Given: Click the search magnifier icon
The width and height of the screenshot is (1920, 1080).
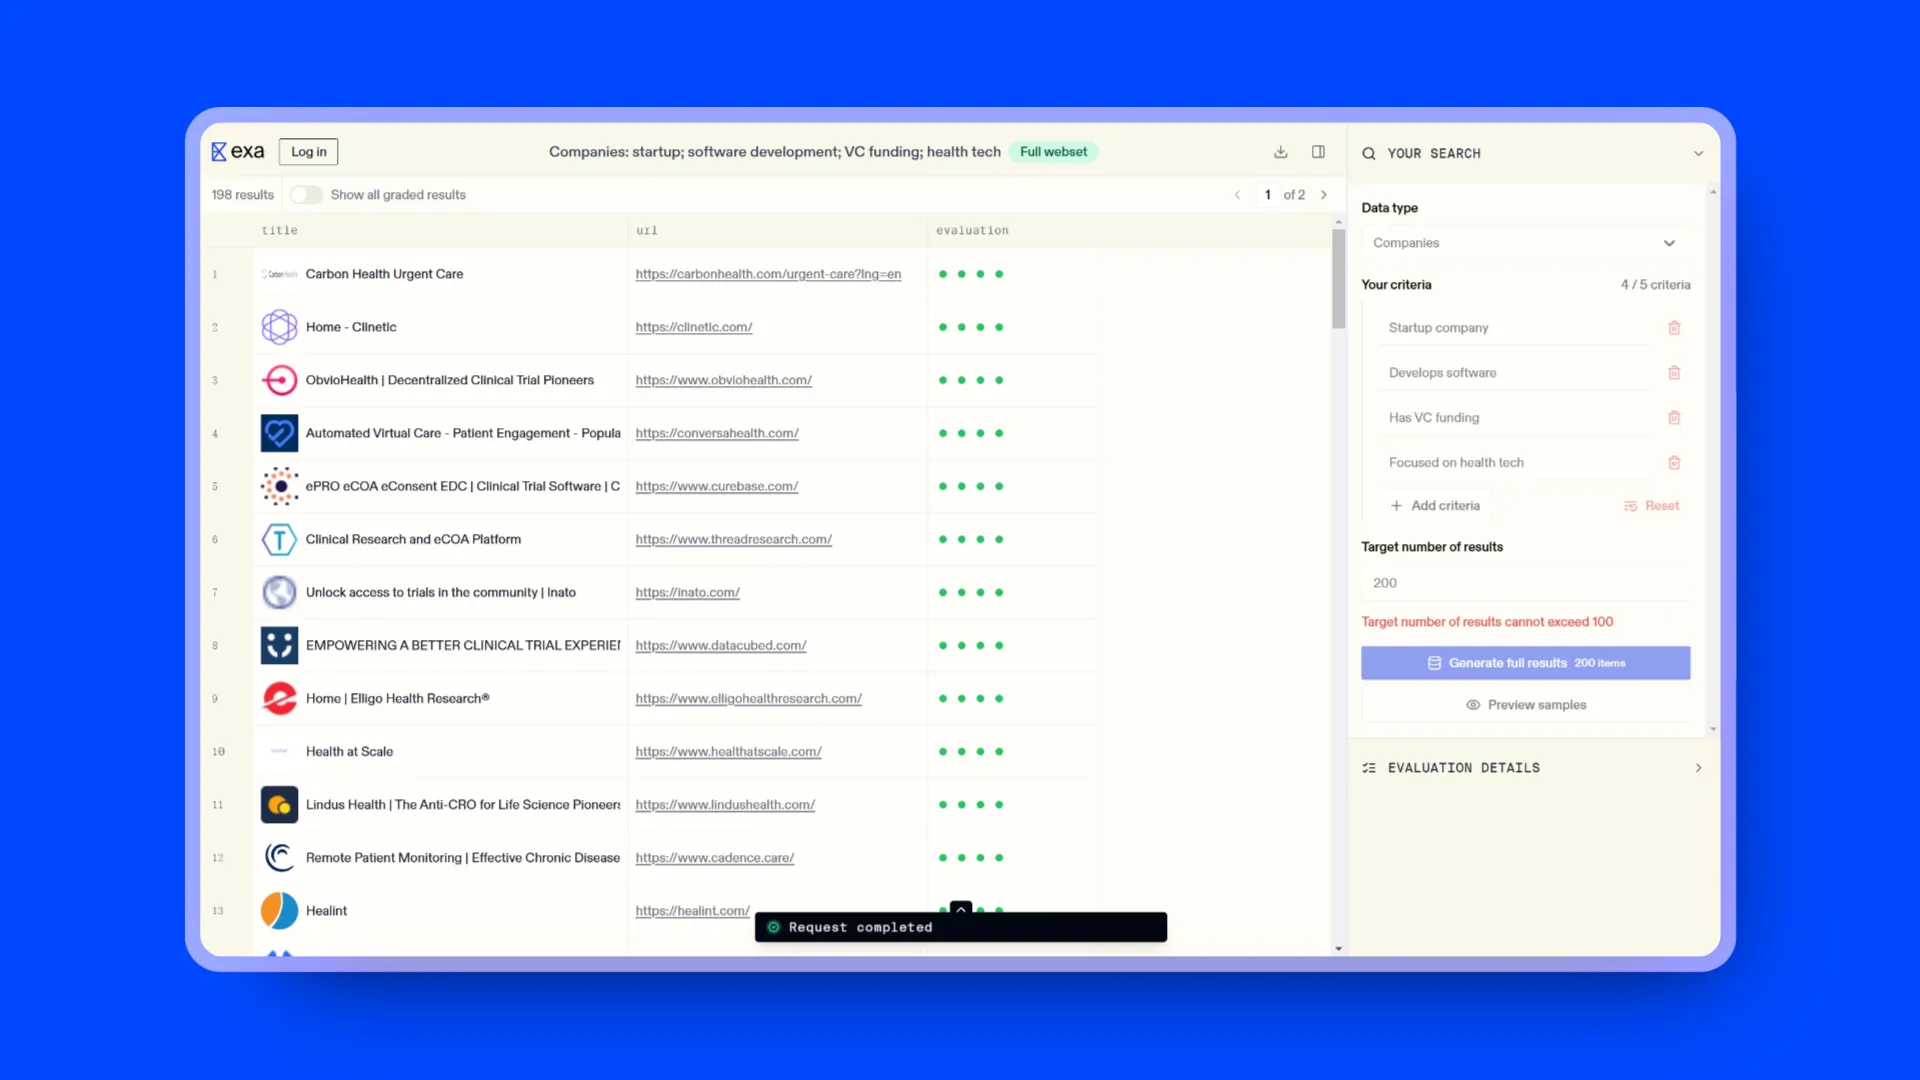Looking at the screenshot, I should [1369, 154].
